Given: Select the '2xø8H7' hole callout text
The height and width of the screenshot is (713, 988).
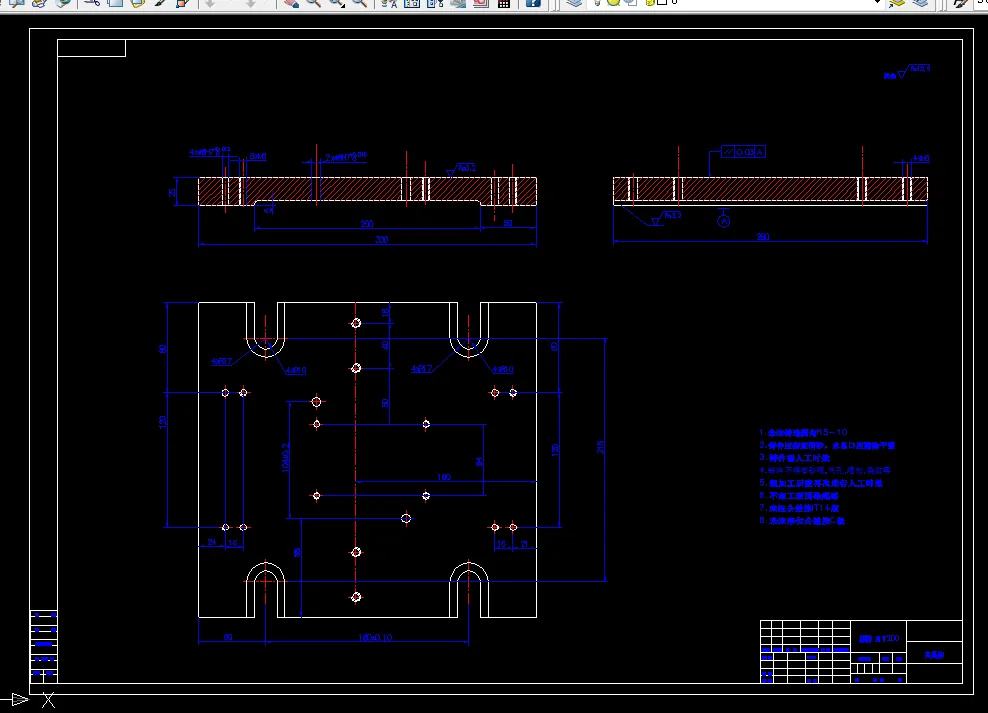Looking at the screenshot, I should click(346, 157).
